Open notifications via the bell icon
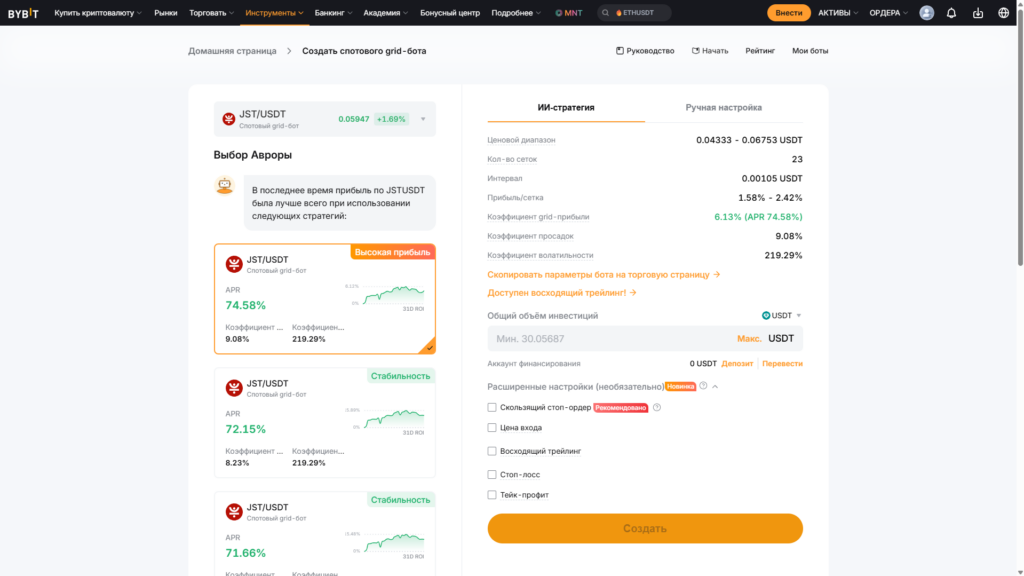 tap(951, 13)
